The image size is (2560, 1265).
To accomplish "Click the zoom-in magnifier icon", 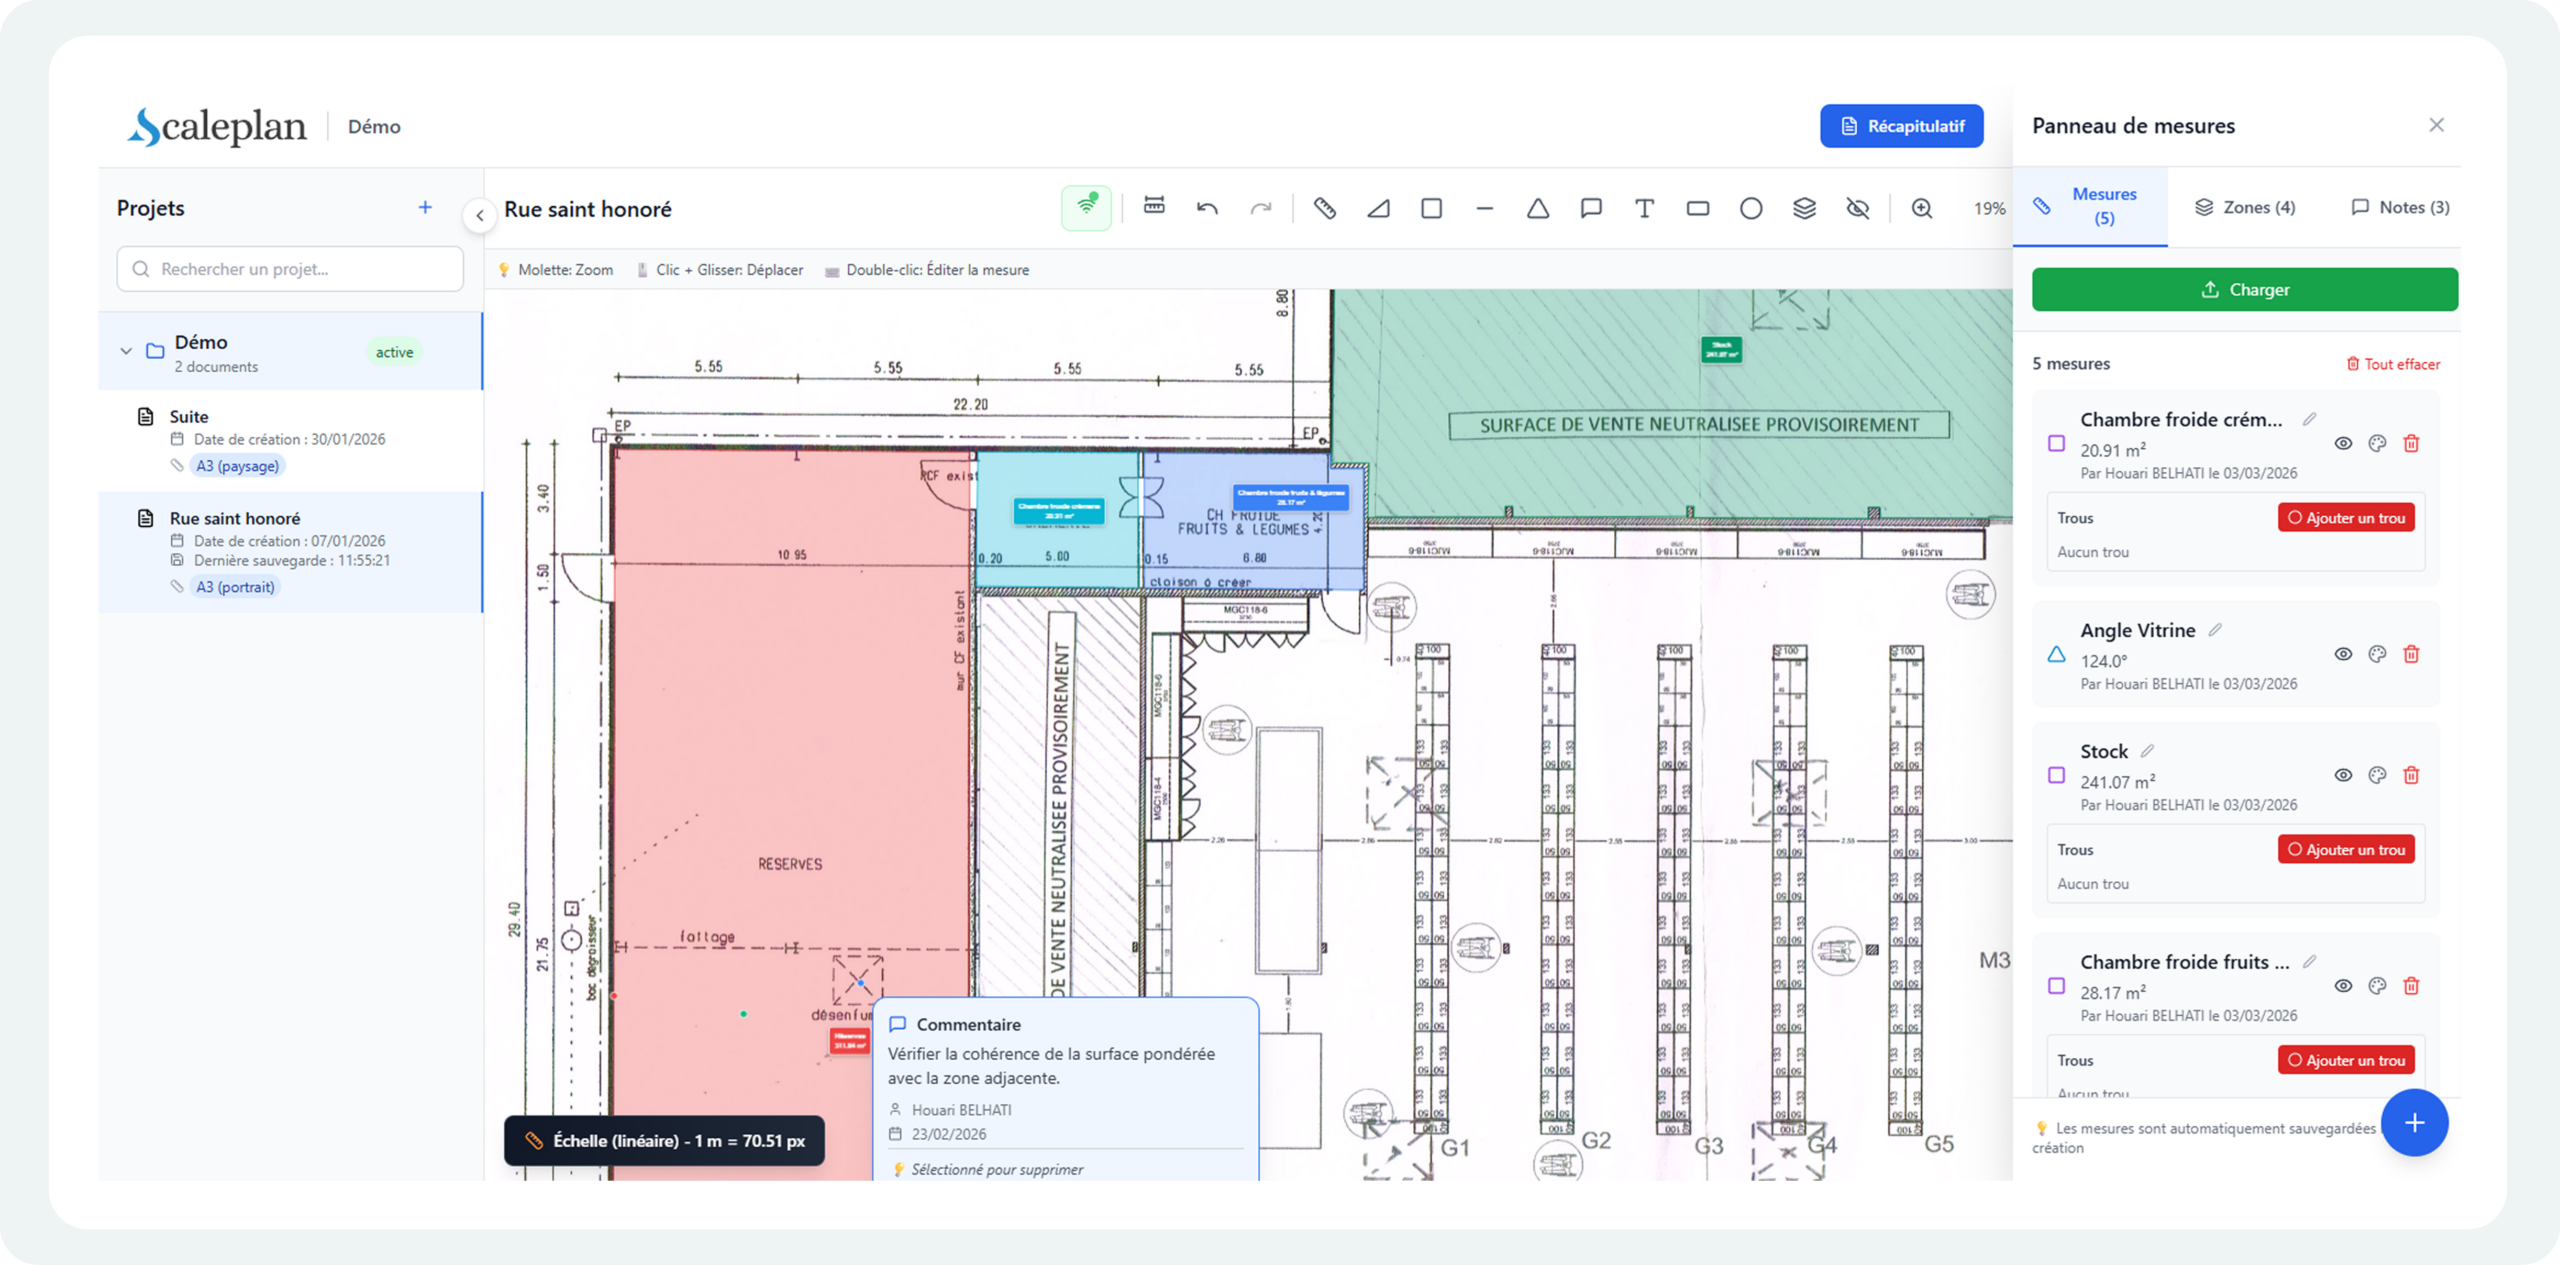I will pyautogui.click(x=1921, y=208).
